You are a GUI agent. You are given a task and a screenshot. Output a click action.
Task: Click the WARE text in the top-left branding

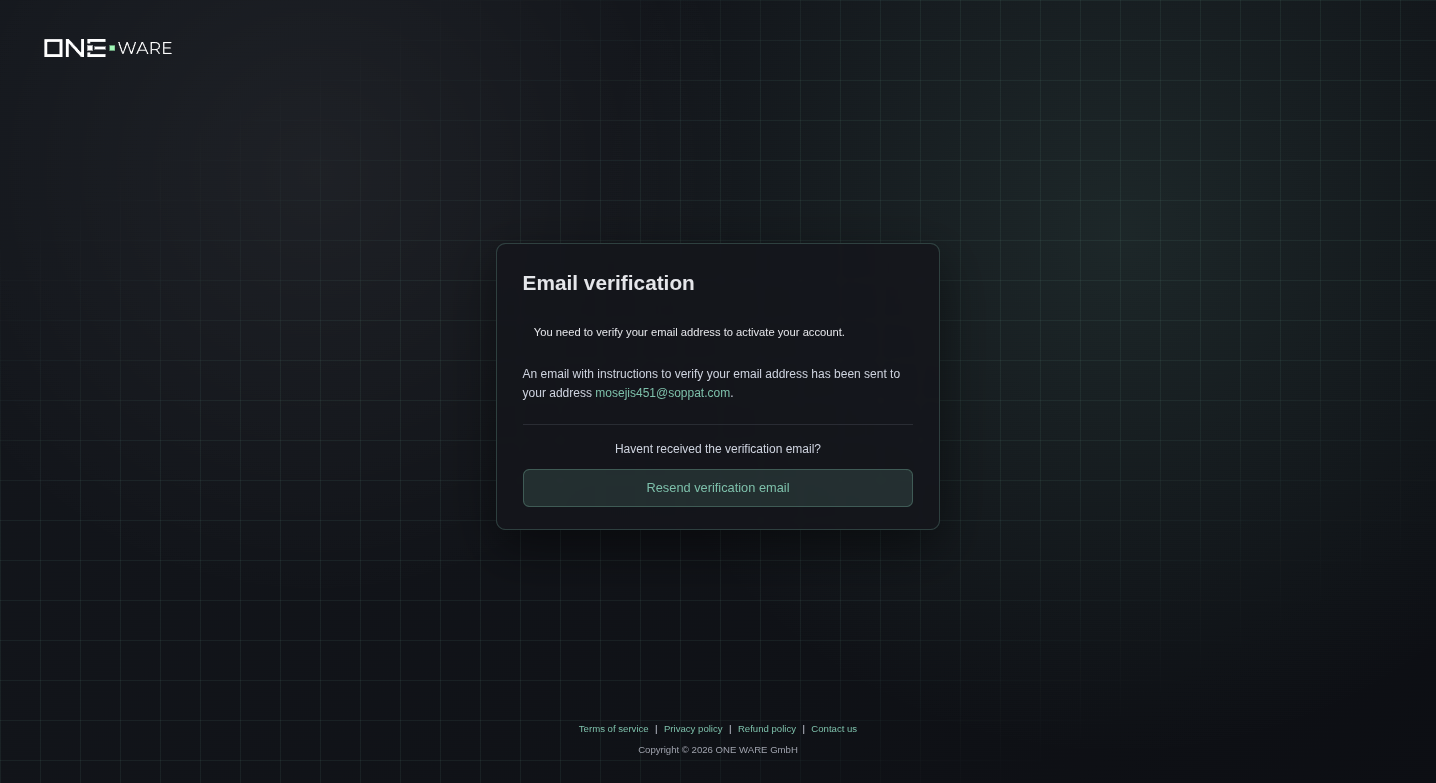pyautogui.click(x=145, y=47)
